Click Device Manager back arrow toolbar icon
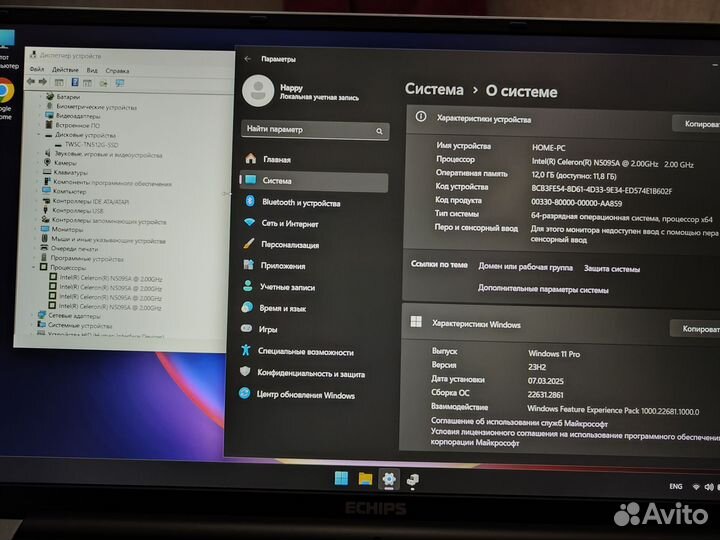 [x=31, y=82]
